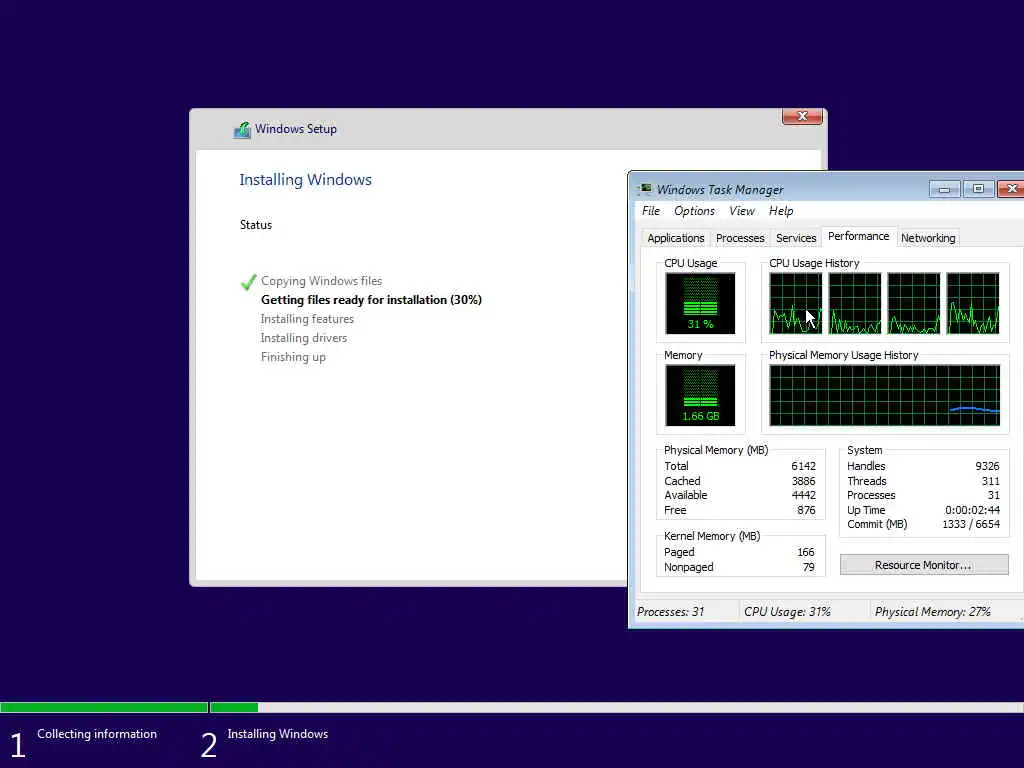The width and height of the screenshot is (1024, 768).
Task: Click the Windows Setup title icon
Action: coord(242,130)
